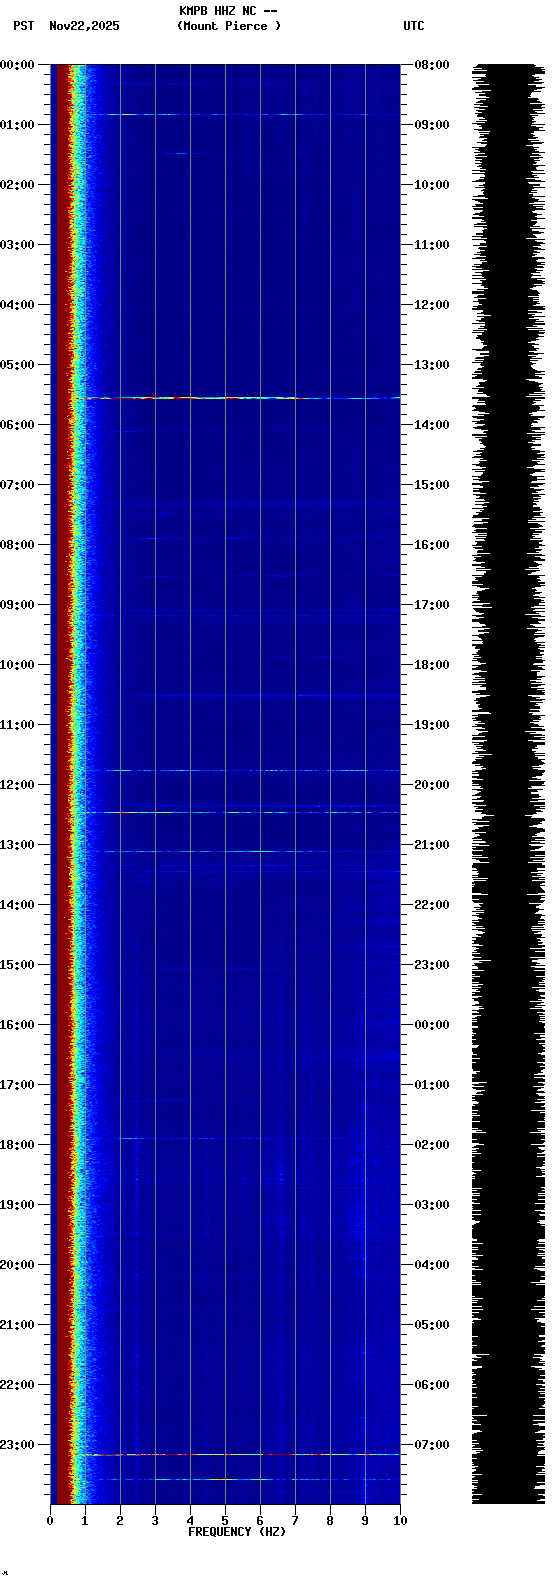Select the 'UTC' timezone label
552x1584 pixels.
[x=414, y=26]
